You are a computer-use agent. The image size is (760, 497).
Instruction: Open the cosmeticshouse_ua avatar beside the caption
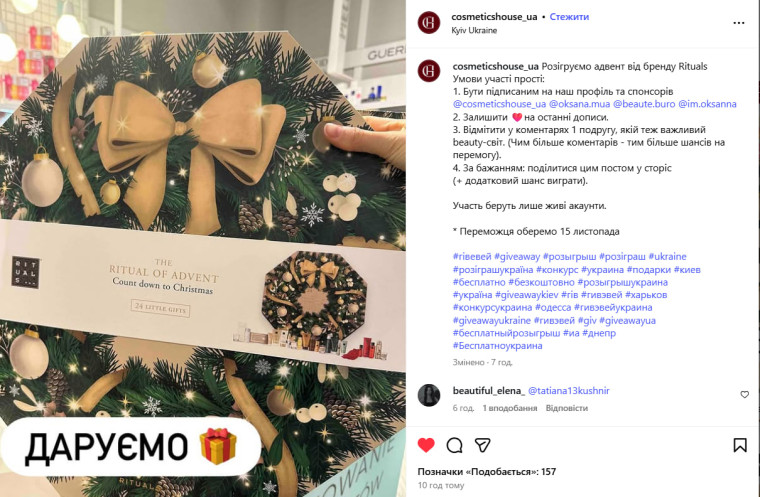tap(429, 71)
